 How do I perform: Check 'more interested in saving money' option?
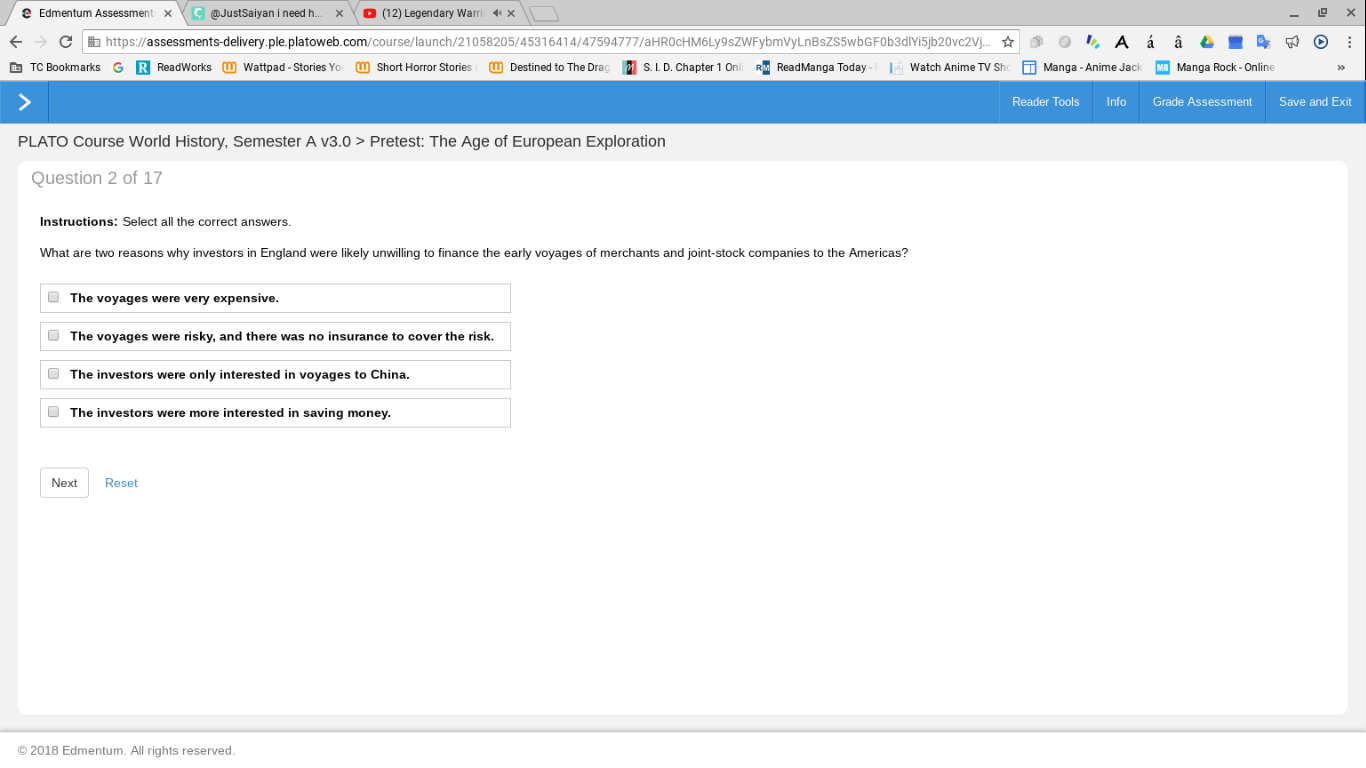point(54,411)
